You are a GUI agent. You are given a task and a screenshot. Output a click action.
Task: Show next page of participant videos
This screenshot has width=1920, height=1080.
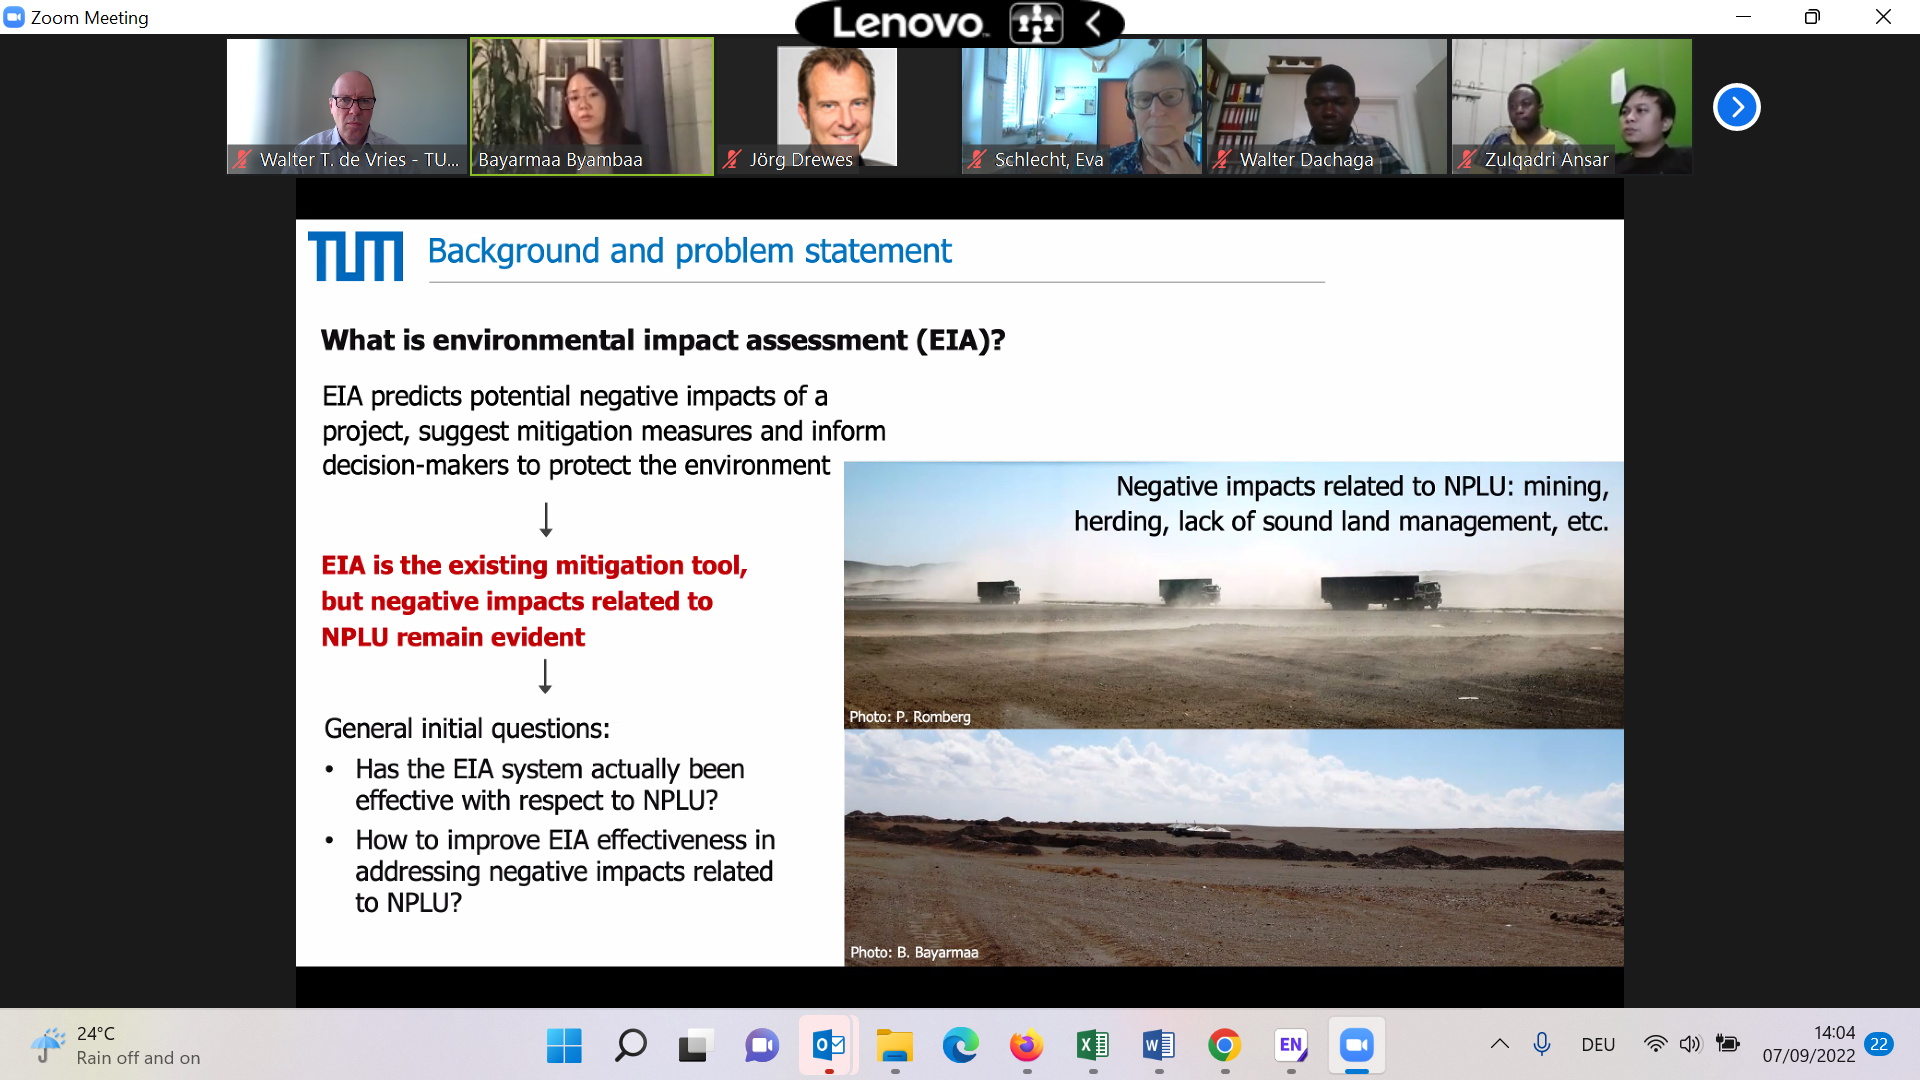(x=1736, y=107)
